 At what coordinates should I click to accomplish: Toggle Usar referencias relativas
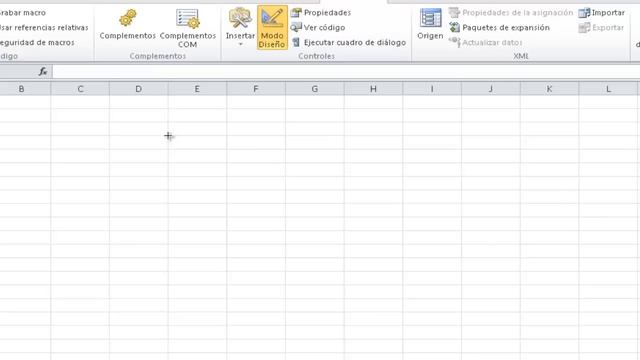(x=44, y=27)
